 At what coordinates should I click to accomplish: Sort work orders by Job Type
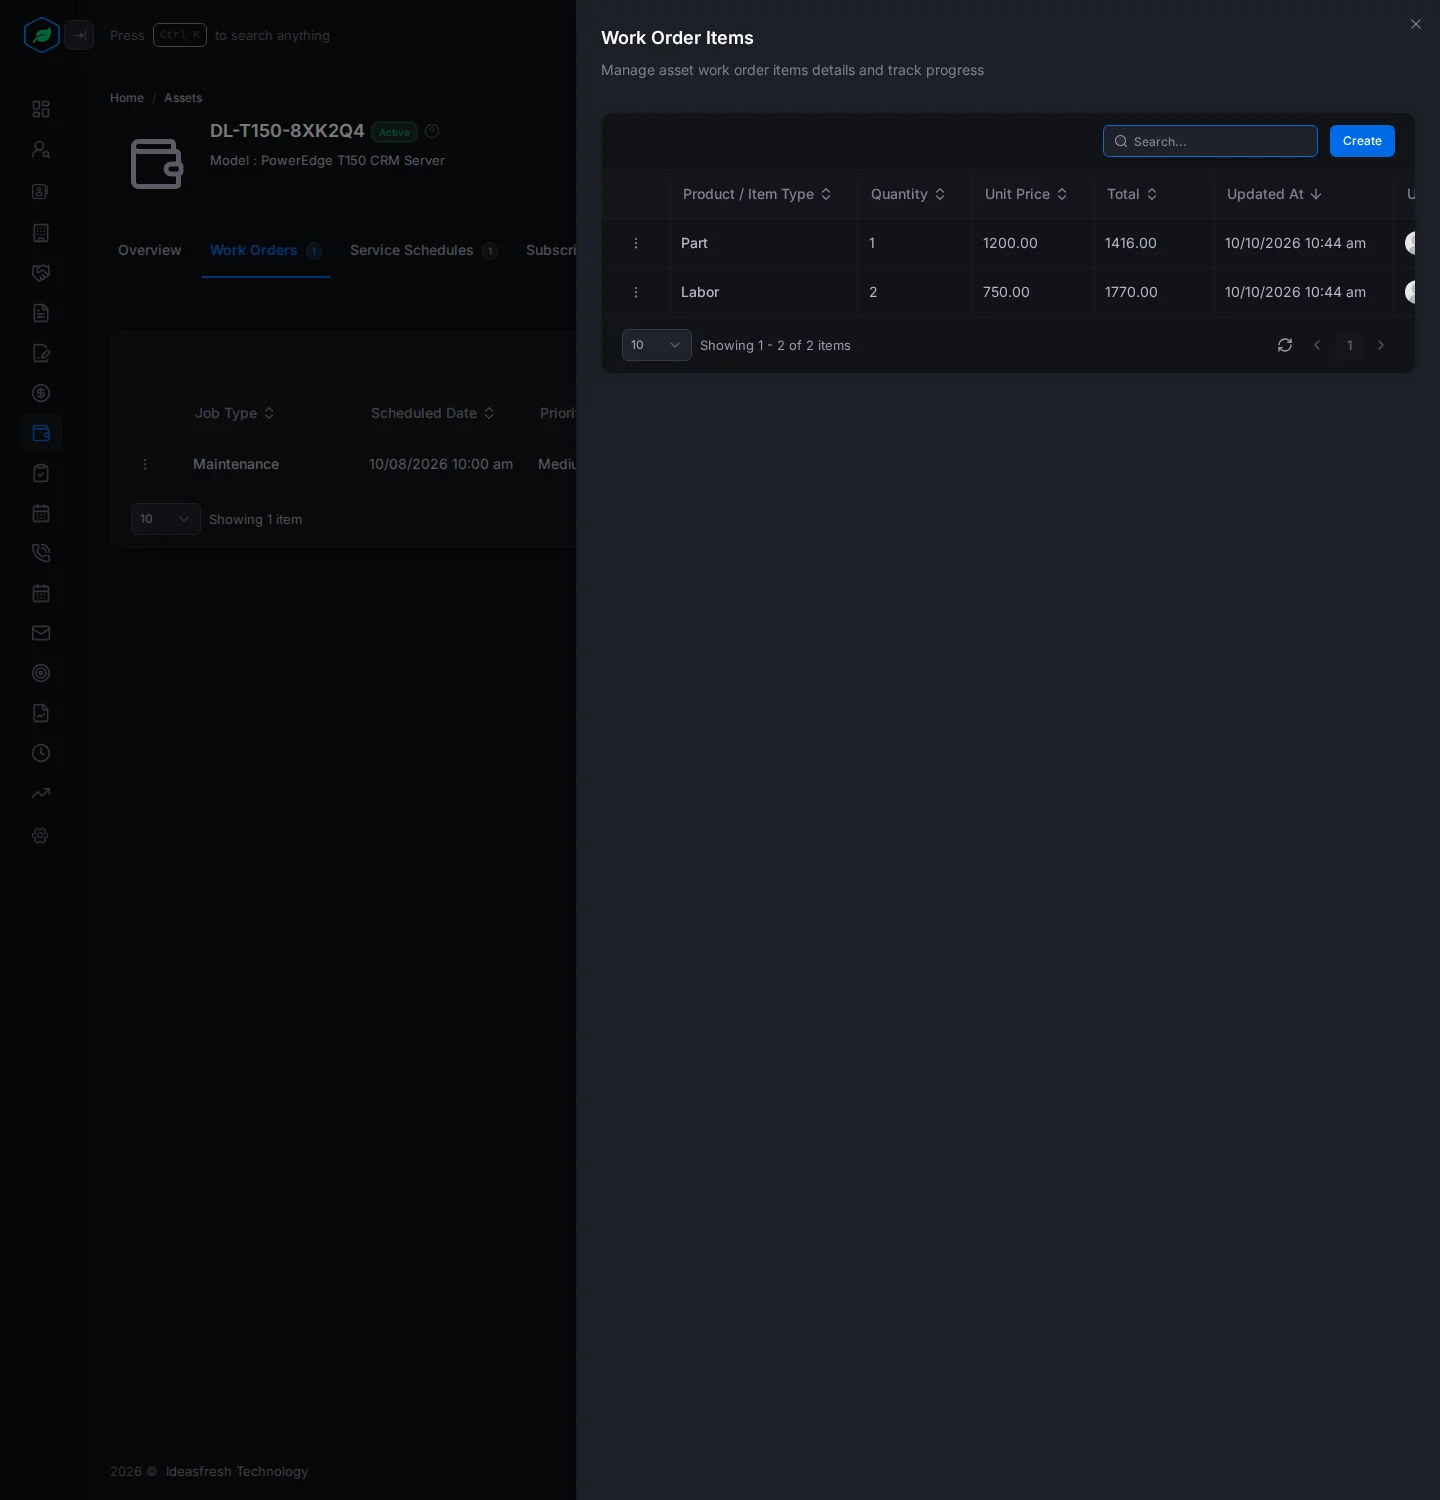[235, 413]
